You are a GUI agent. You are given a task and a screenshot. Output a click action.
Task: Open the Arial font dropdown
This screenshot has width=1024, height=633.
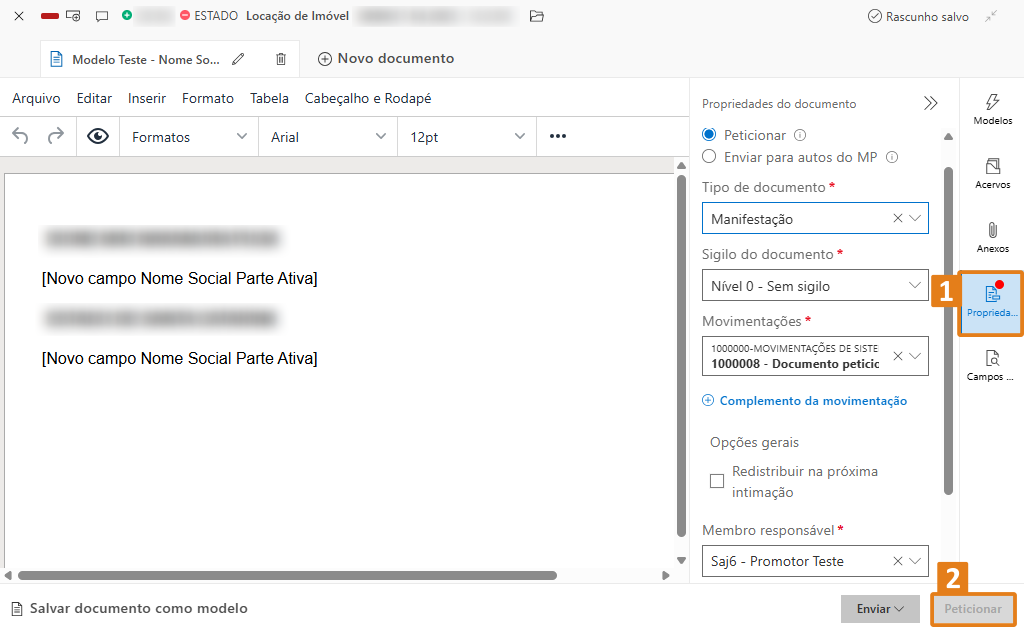[328, 137]
